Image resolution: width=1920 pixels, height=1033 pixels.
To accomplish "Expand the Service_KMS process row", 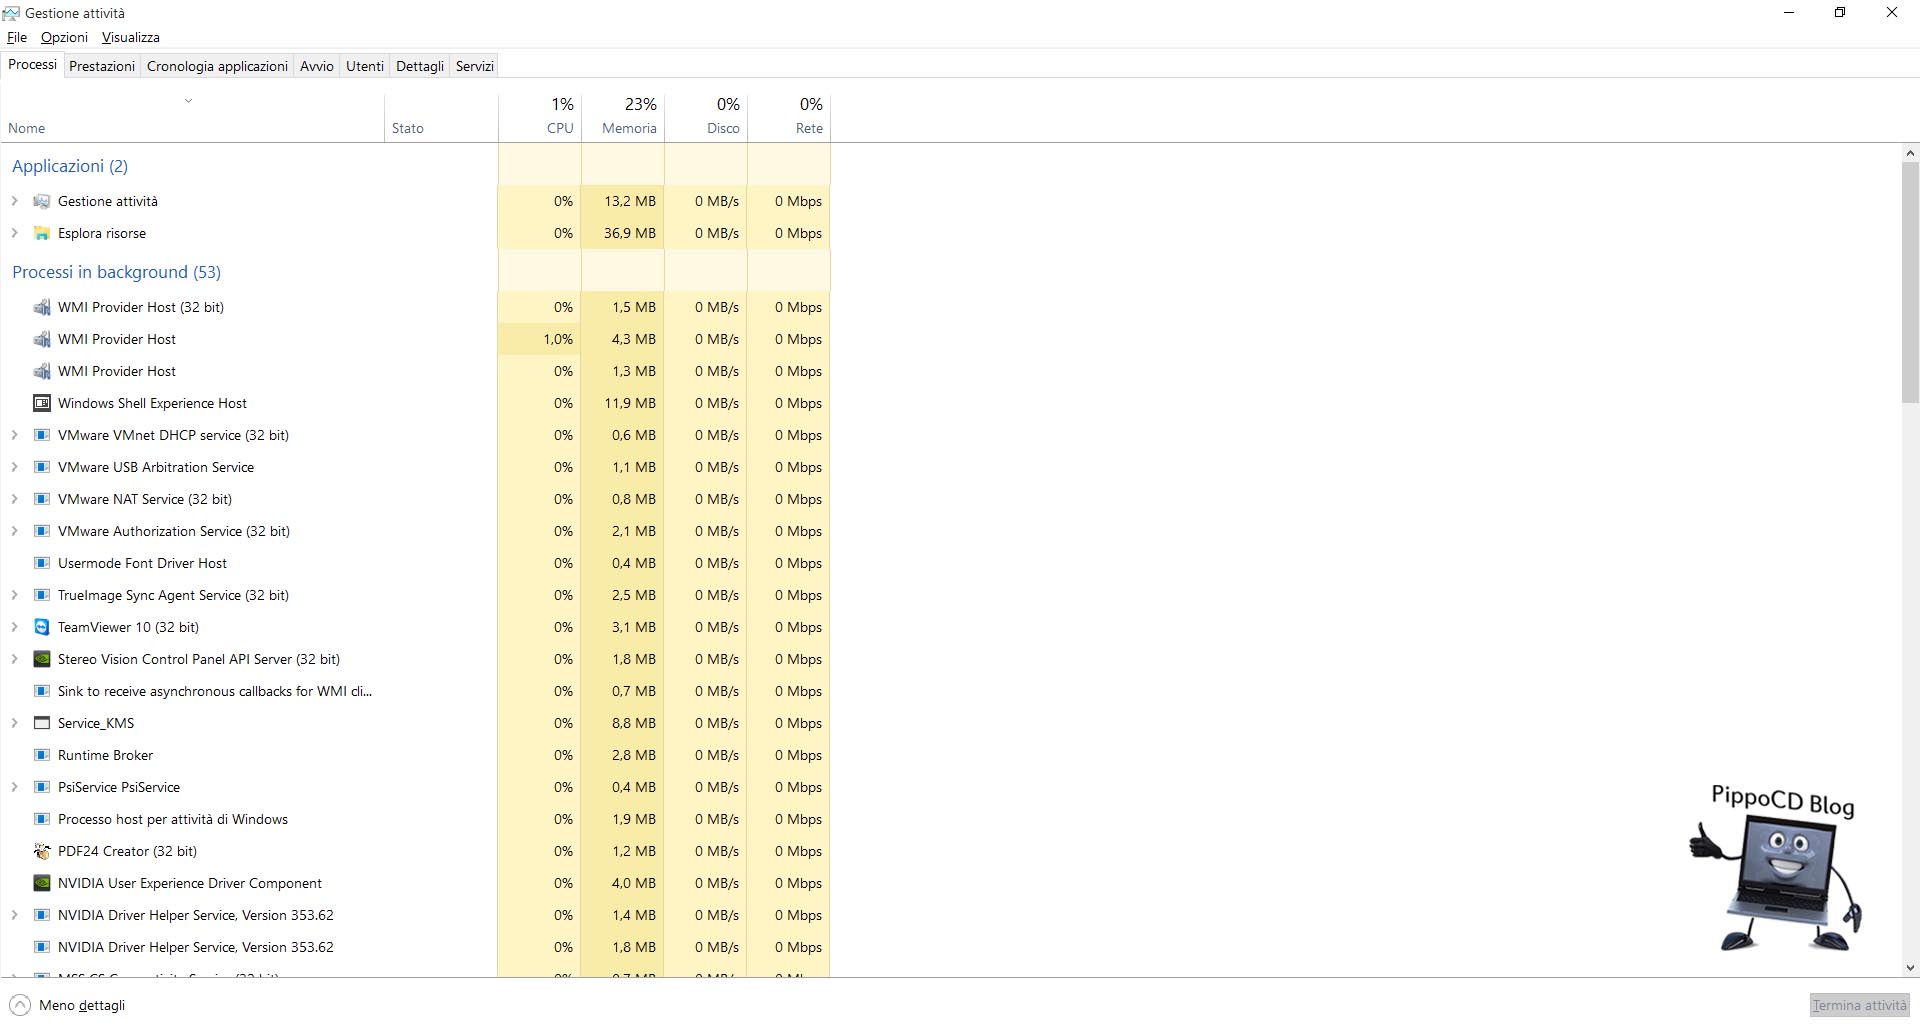I will 14,723.
